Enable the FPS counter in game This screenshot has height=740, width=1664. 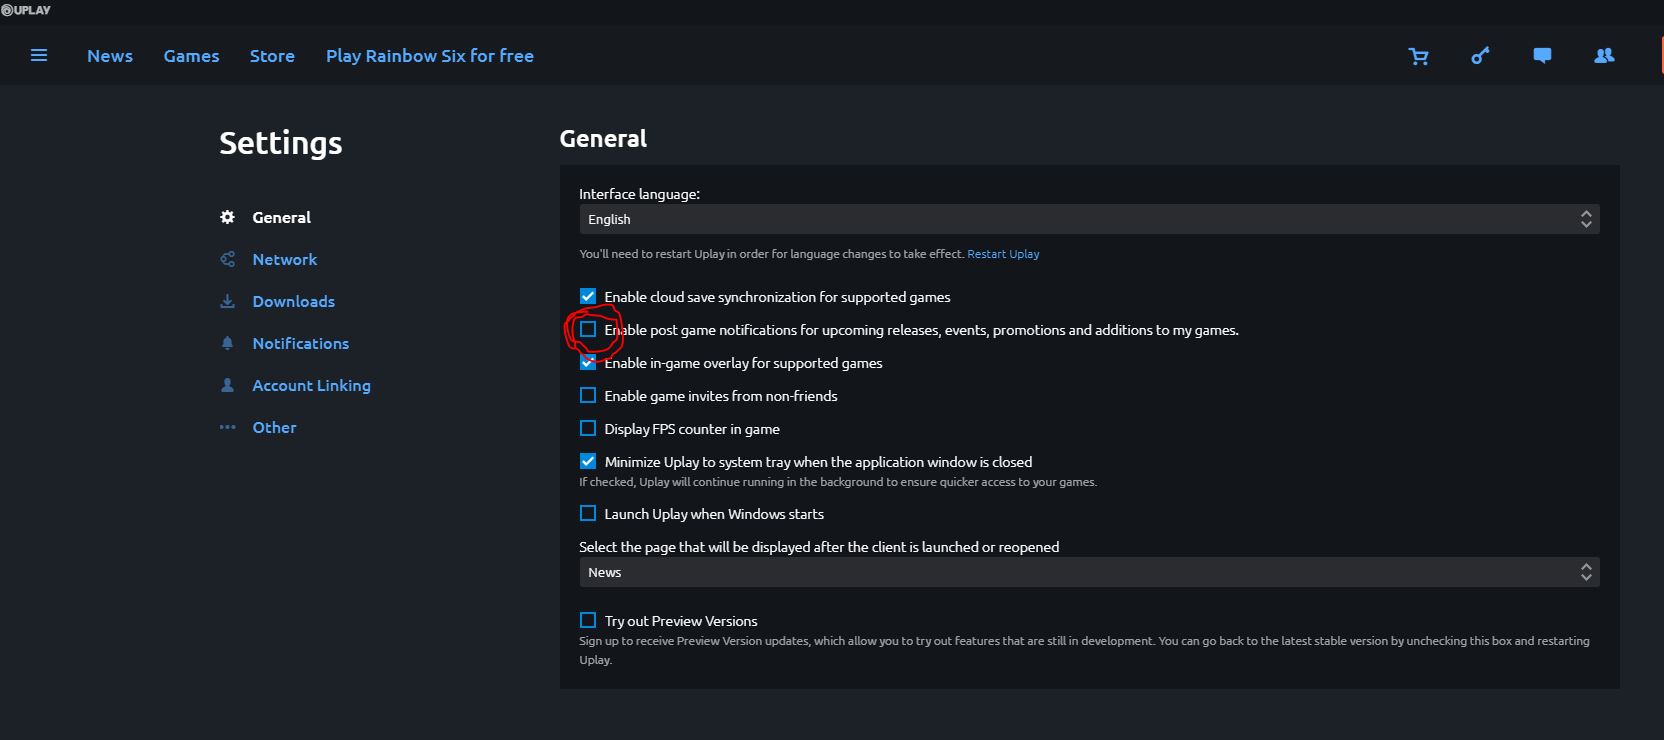point(588,428)
